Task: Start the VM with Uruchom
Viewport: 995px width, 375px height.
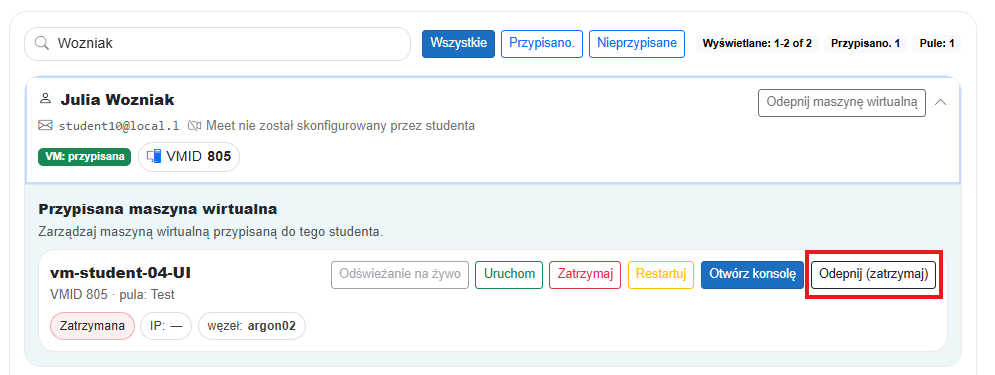Action: pos(509,275)
